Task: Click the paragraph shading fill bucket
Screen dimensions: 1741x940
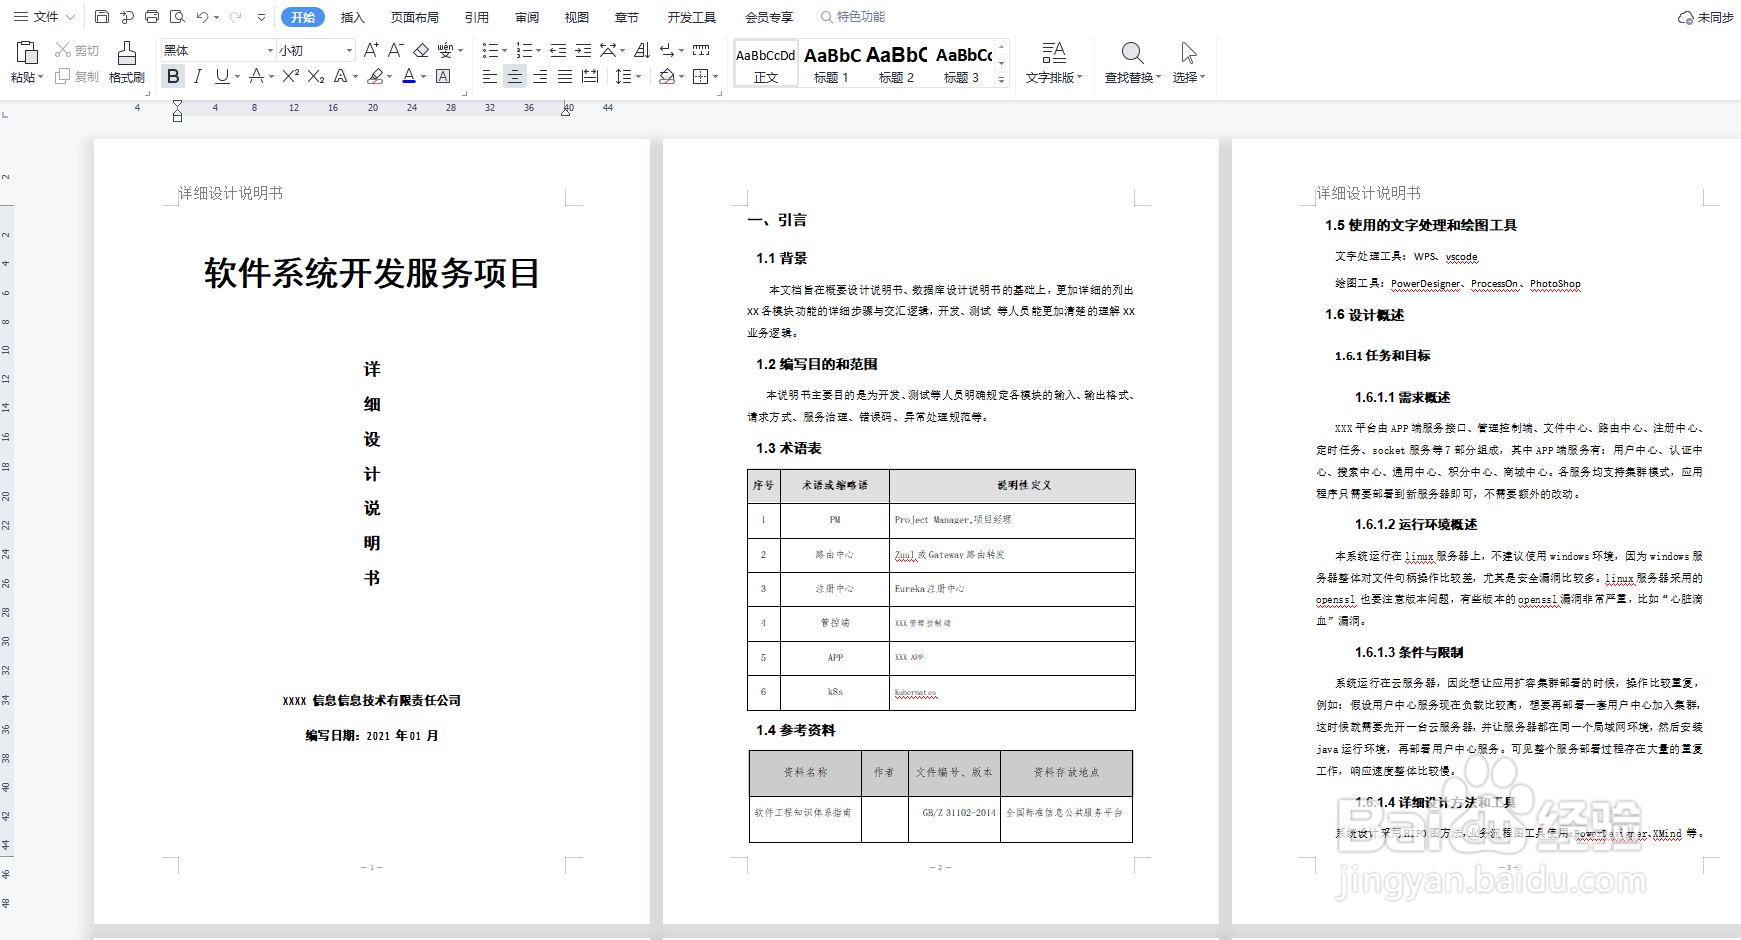Action: tap(667, 76)
